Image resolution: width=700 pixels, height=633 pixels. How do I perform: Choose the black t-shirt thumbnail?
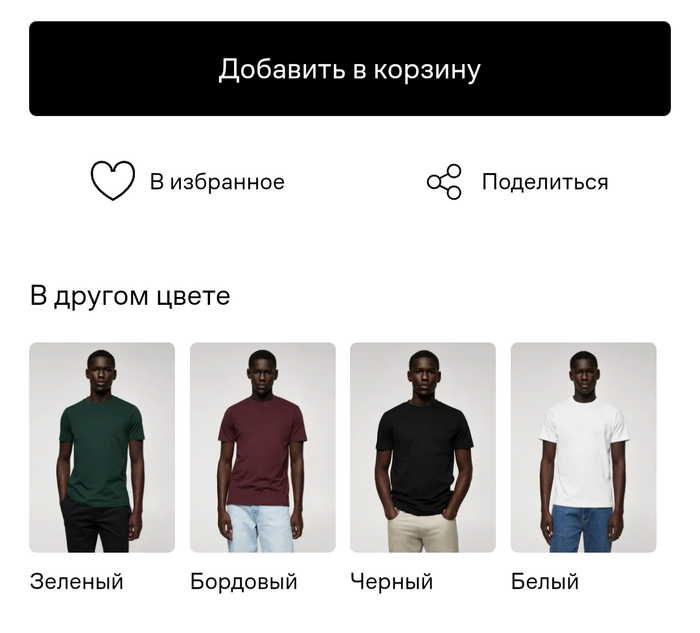[423, 447]
